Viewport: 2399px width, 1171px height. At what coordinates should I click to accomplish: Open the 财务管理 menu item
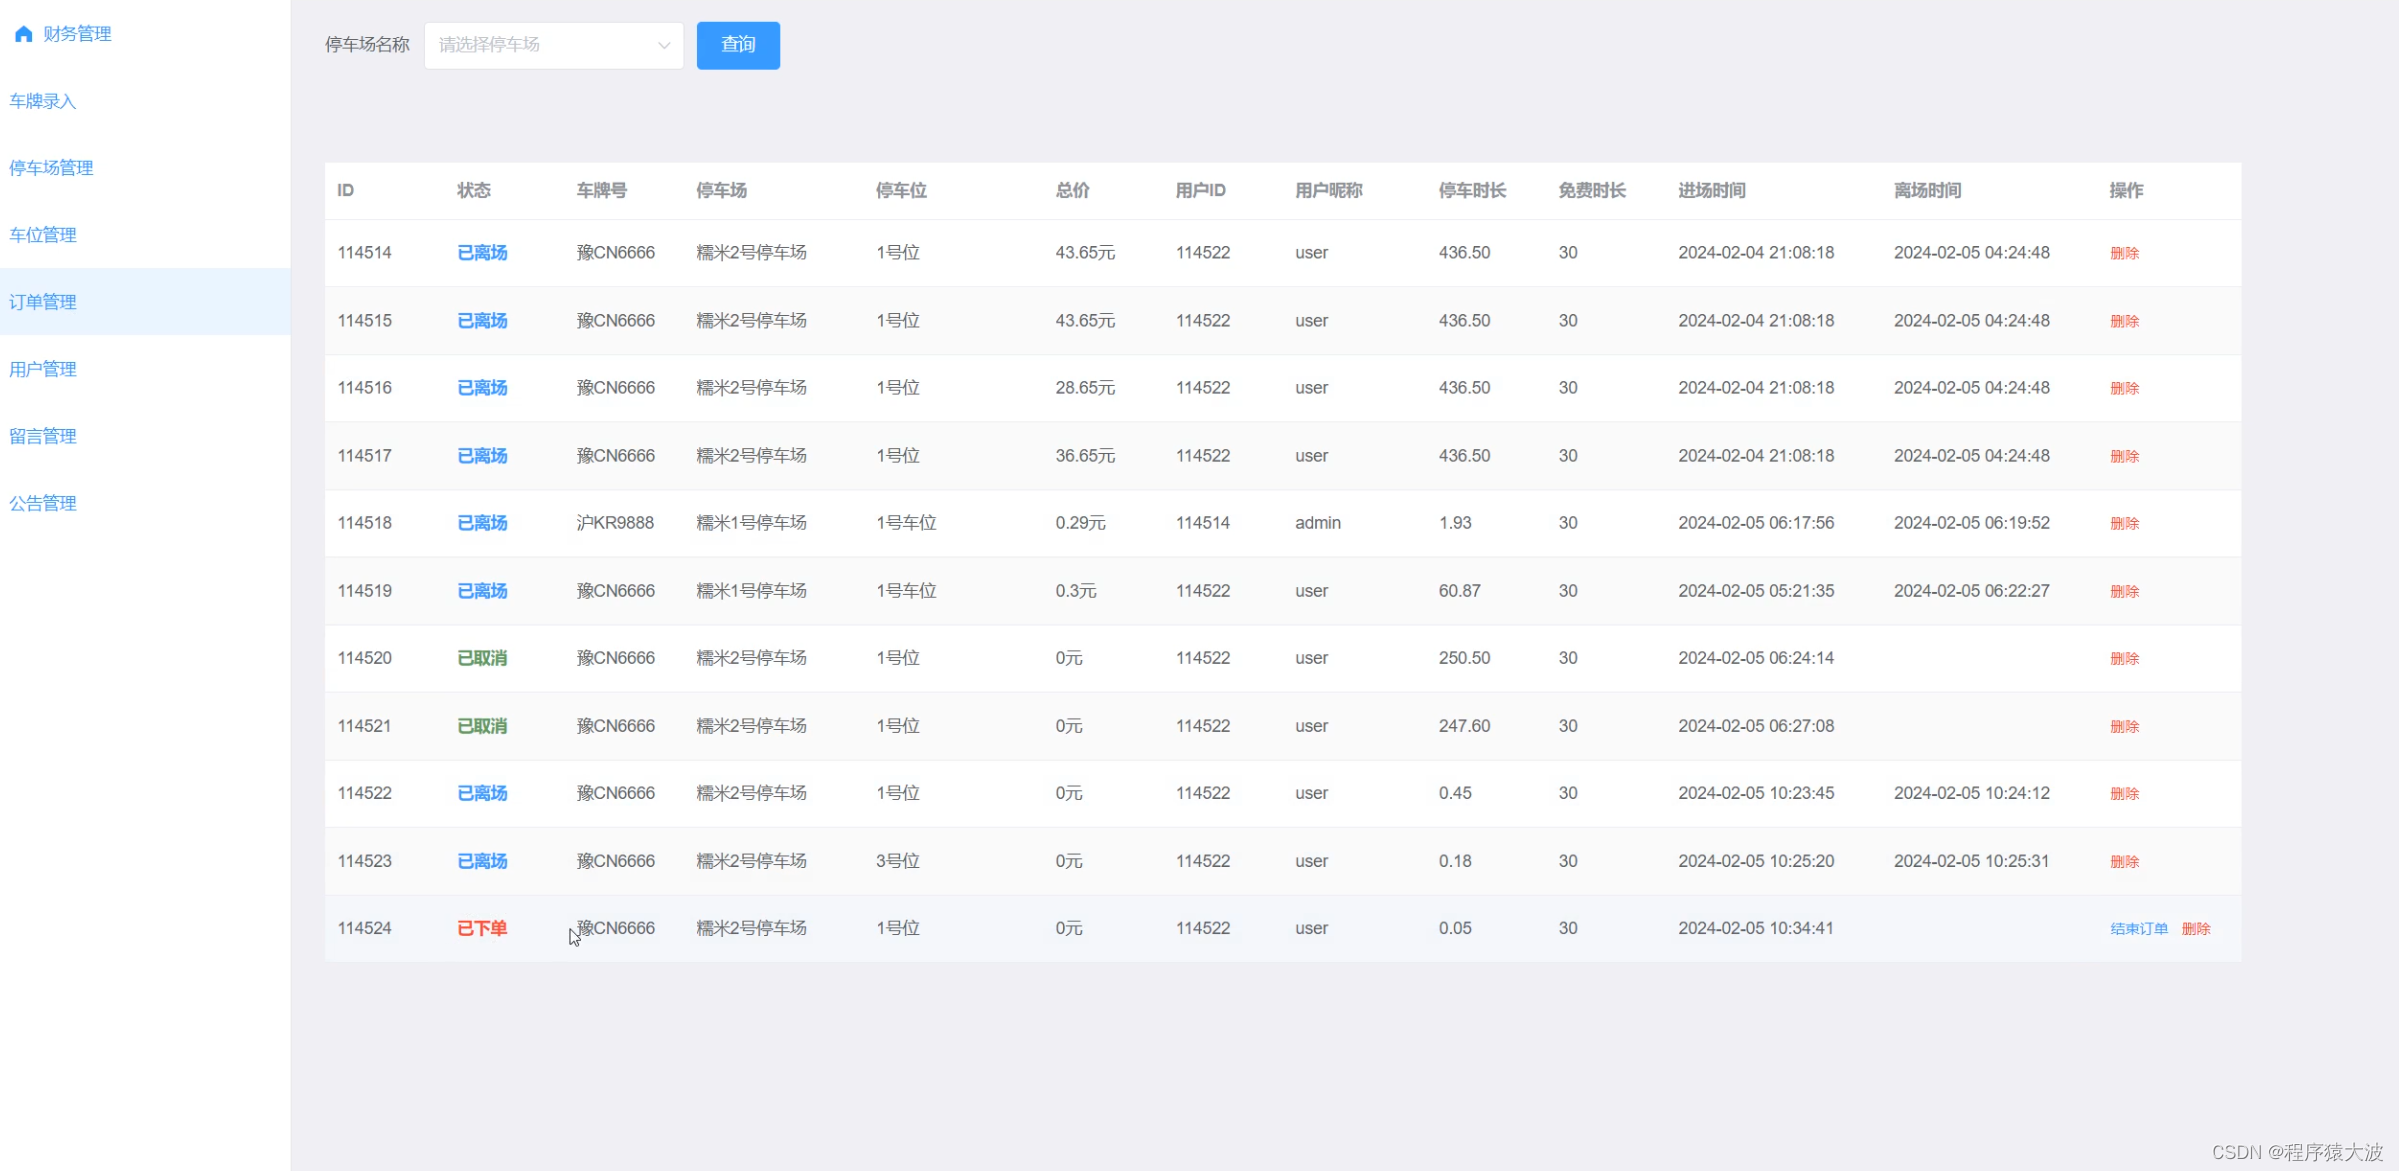(77, 34)
